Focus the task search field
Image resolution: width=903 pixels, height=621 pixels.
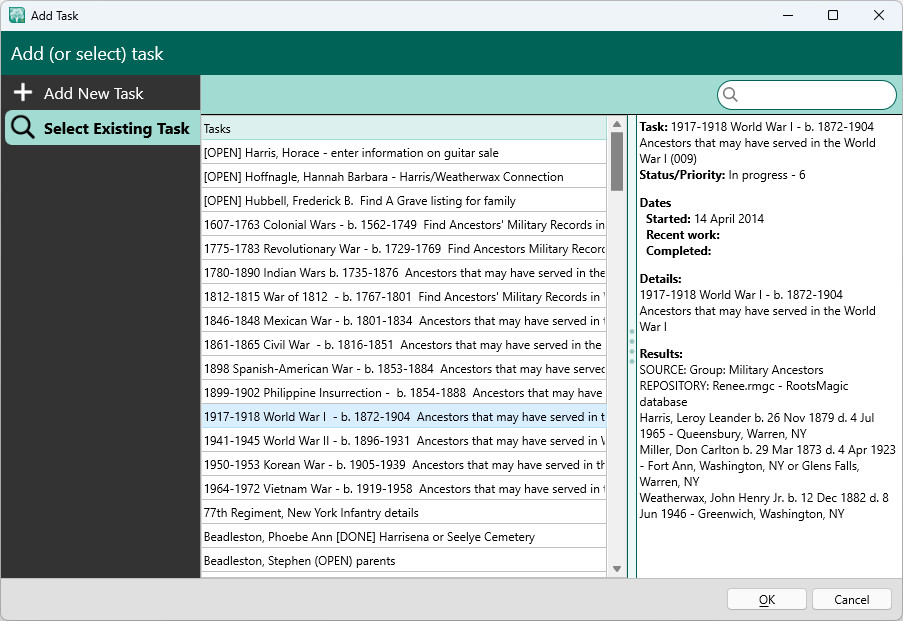(x=807, y=94)
